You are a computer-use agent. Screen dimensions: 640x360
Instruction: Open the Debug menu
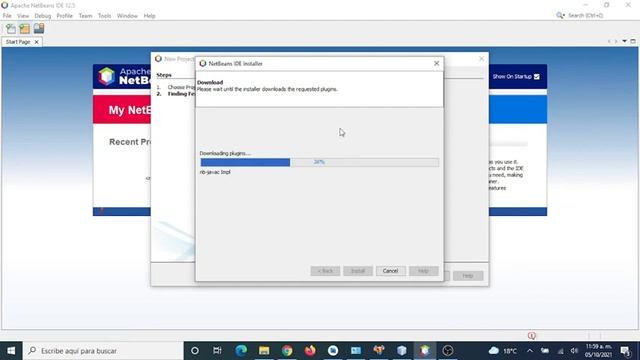42,16
